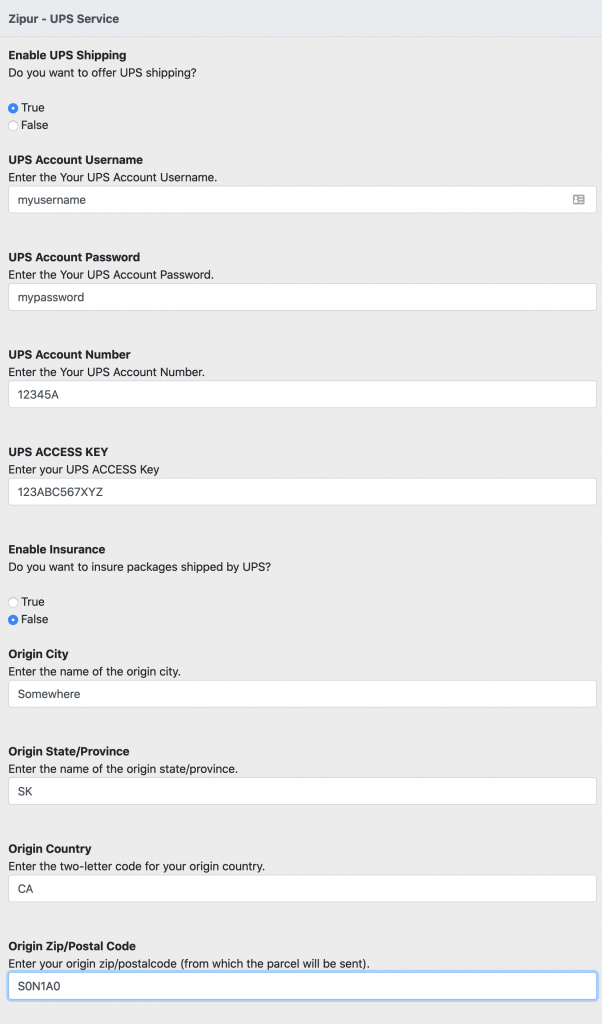Click the Origin Country heading label
Image resolution: width=602 pixels, height=1024 pixels.
[x=50, y=849]
